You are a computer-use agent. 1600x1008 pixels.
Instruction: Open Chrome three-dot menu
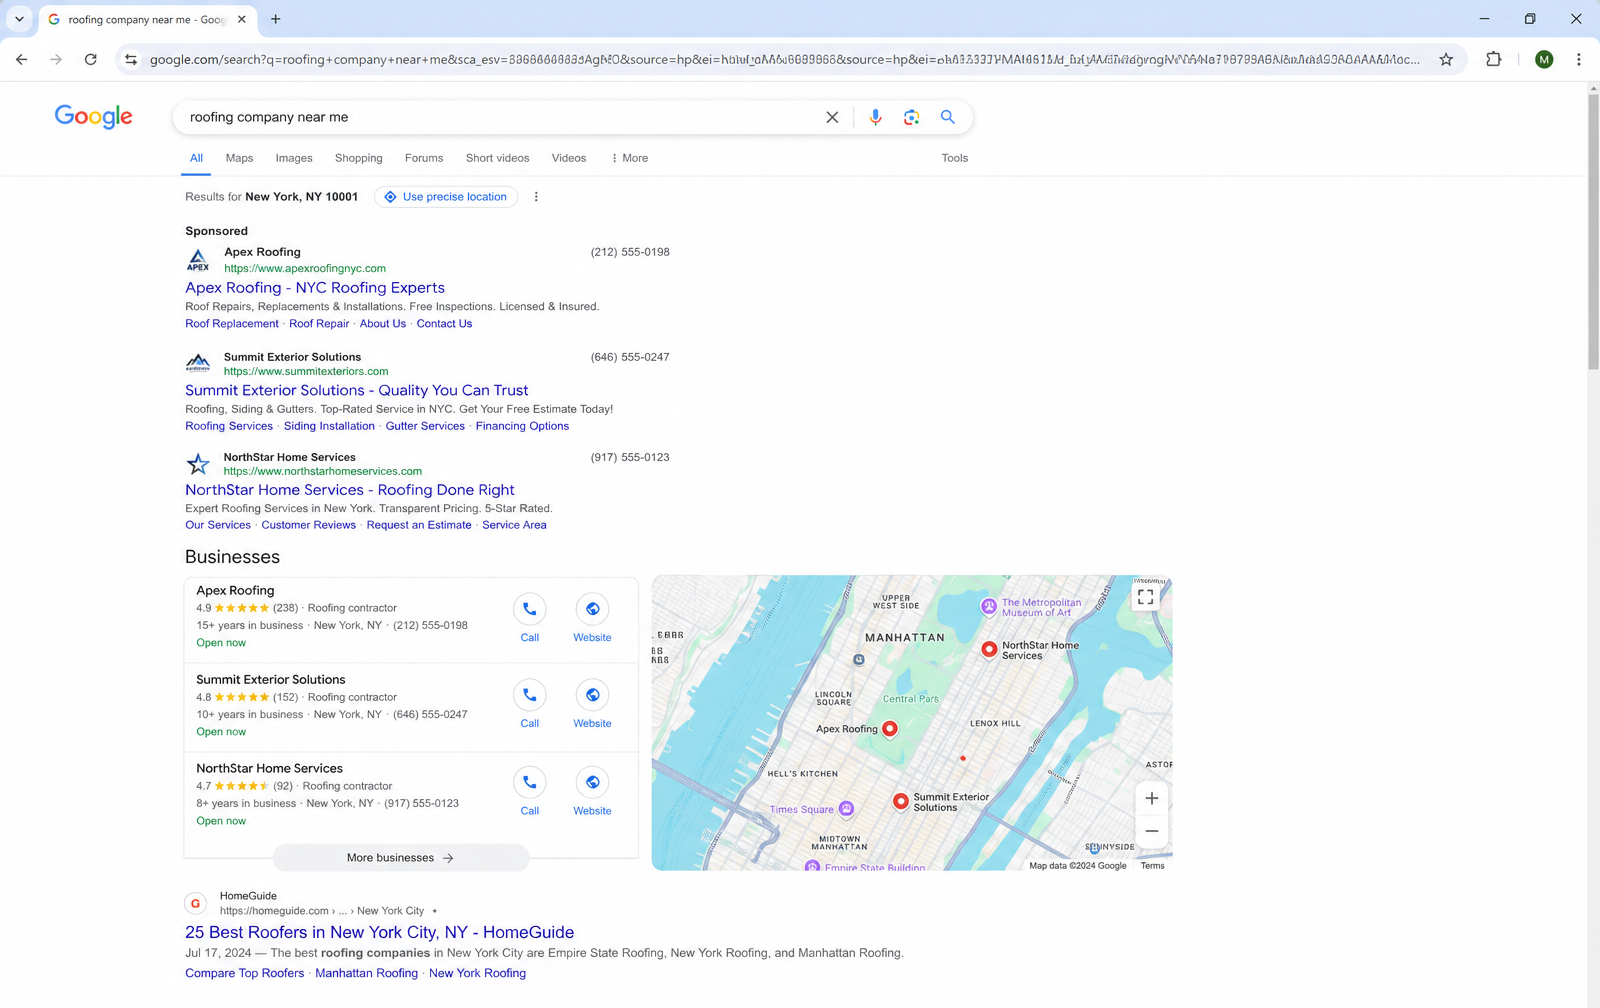coord(1579,59)
